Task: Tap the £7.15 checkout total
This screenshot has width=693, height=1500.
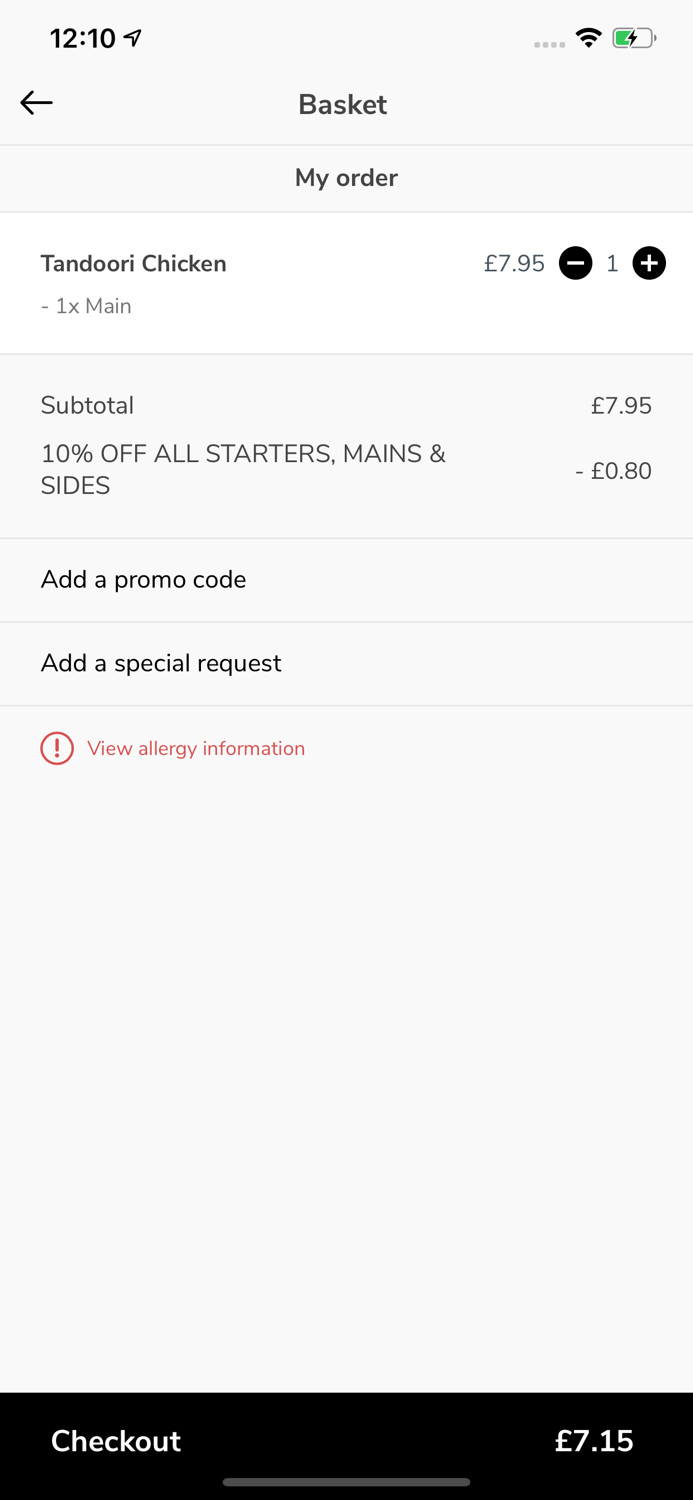Action: [594, 1441]
